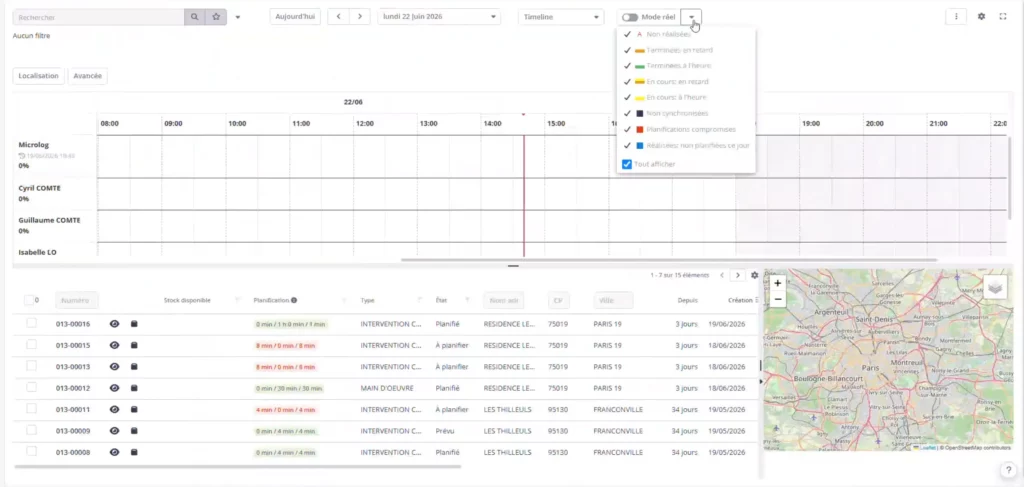Click the Planification column filter icon
The image size is (1024, 487).
click(x=344, y=300)
